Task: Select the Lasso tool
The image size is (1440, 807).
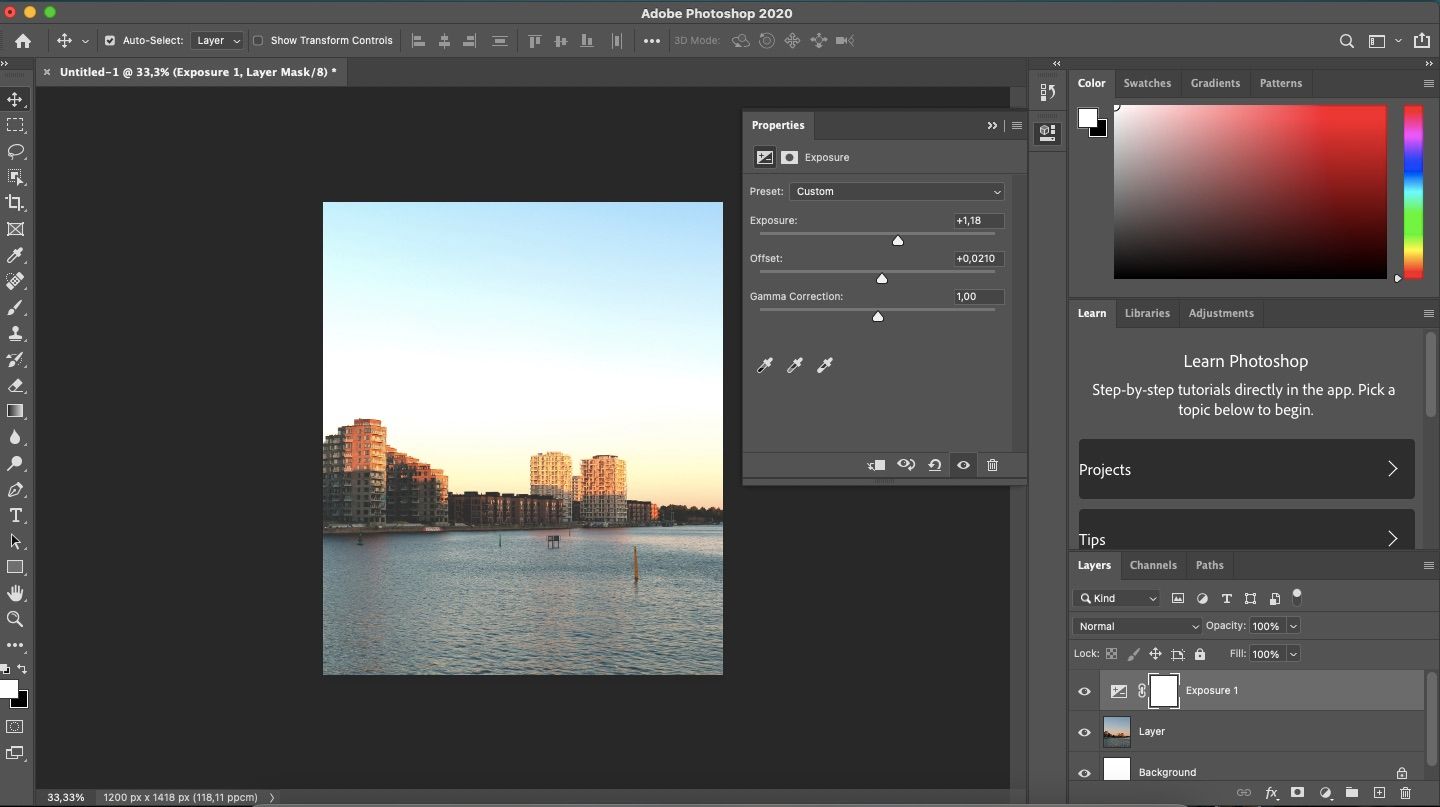Action: point(16,151)
